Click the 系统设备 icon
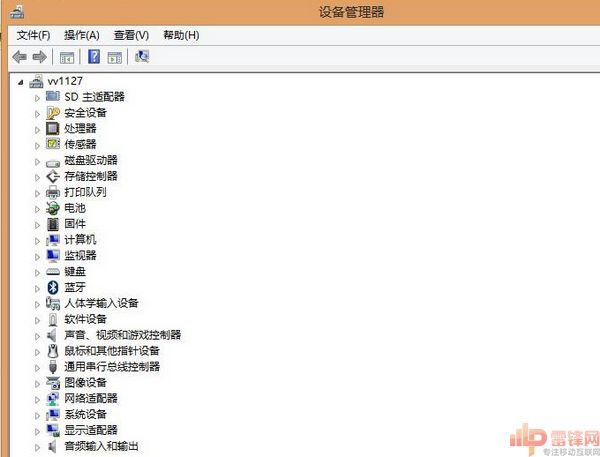Viewport: 600px width, 457px height. 53,415
